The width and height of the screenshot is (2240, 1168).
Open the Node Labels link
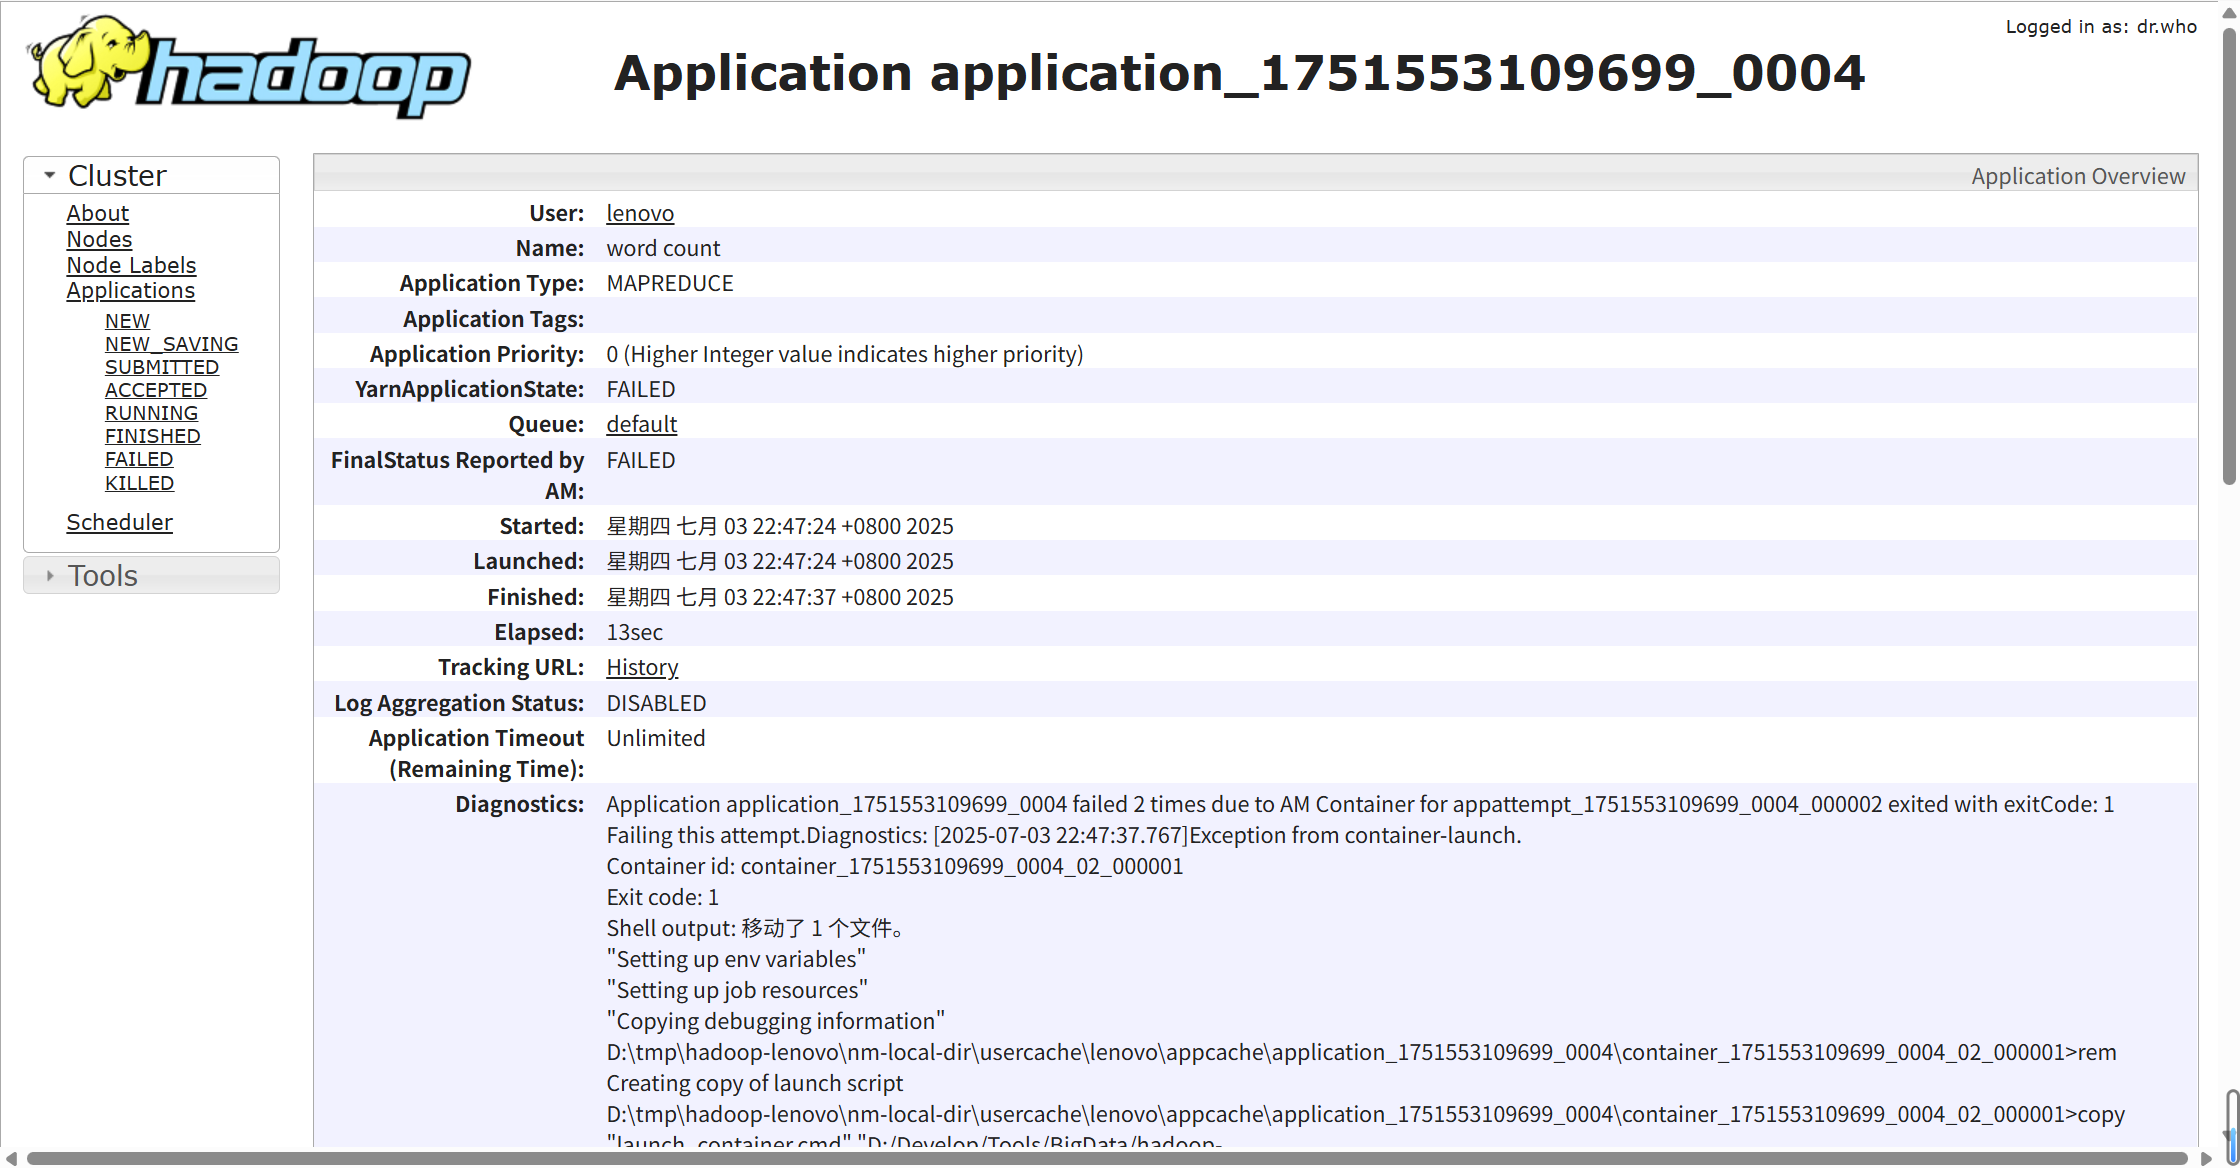point(131,265)
